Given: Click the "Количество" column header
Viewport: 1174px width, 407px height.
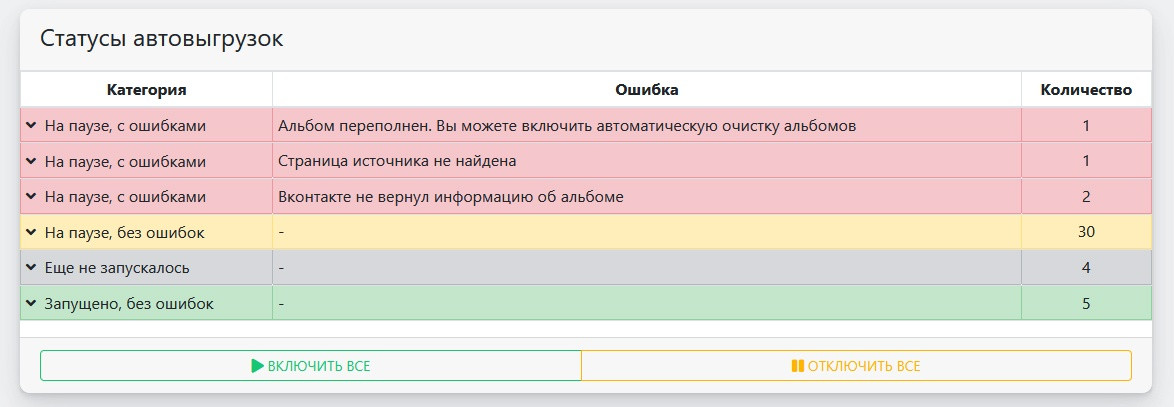Looking at the screenshot, I should tap(1086, 90).
